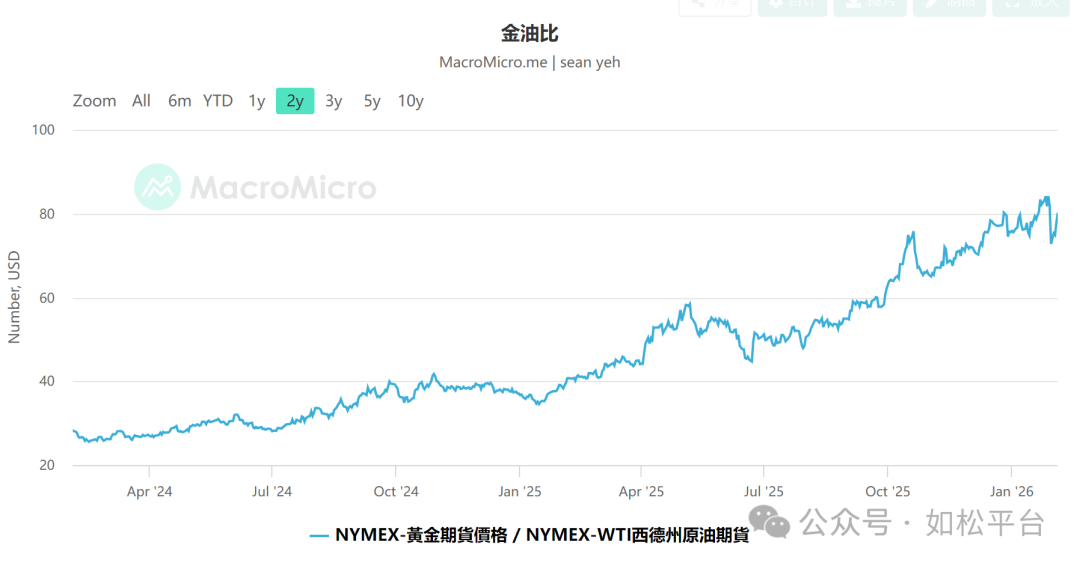Click the MacroMicro watermark logo icon
Viewport: 1080px width, 566px height.
tap(158, 187)
